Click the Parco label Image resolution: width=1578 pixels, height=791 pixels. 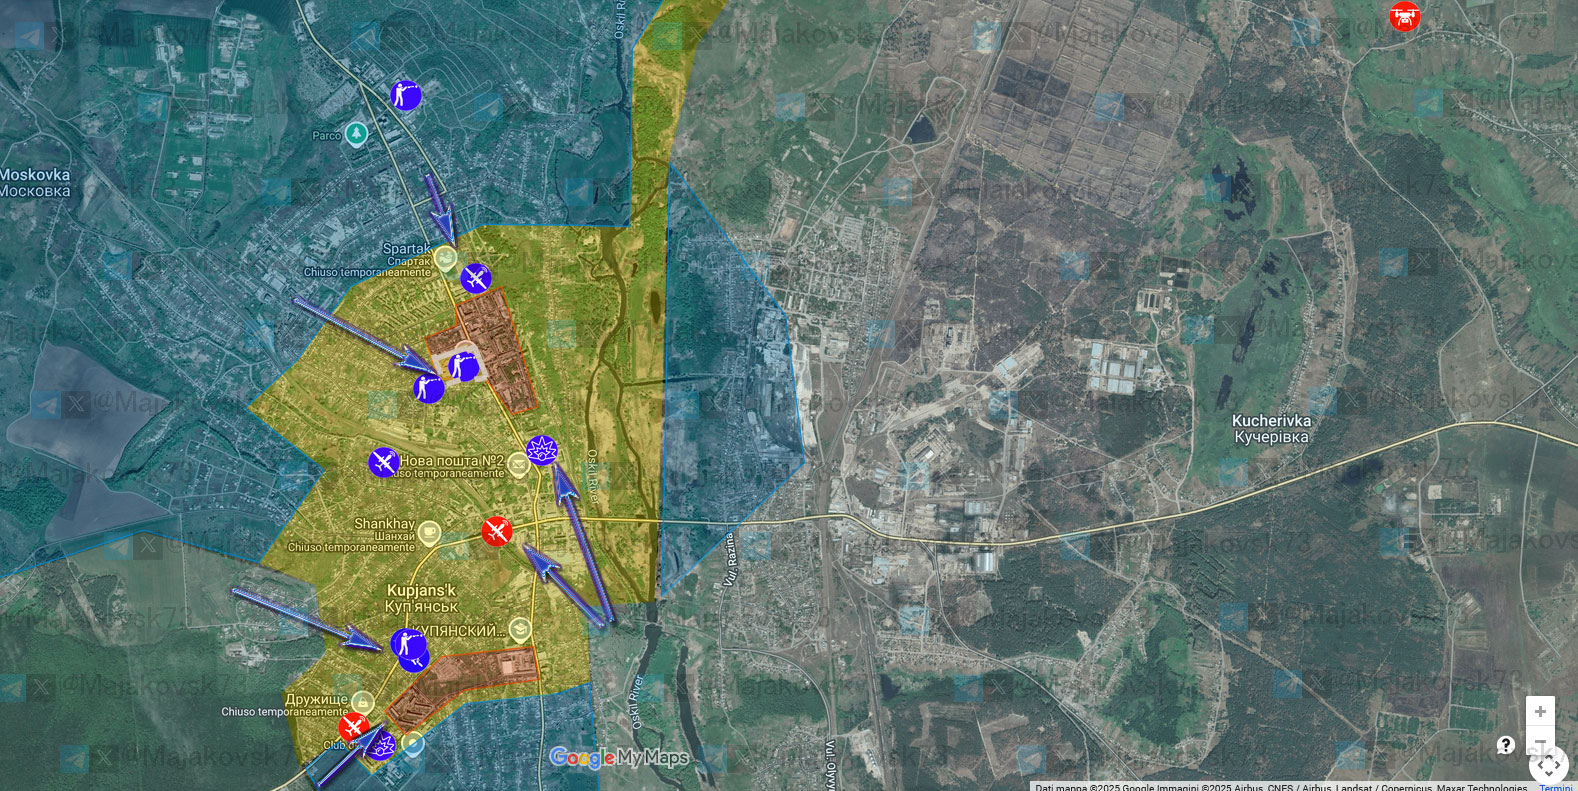tap(326, 135)
